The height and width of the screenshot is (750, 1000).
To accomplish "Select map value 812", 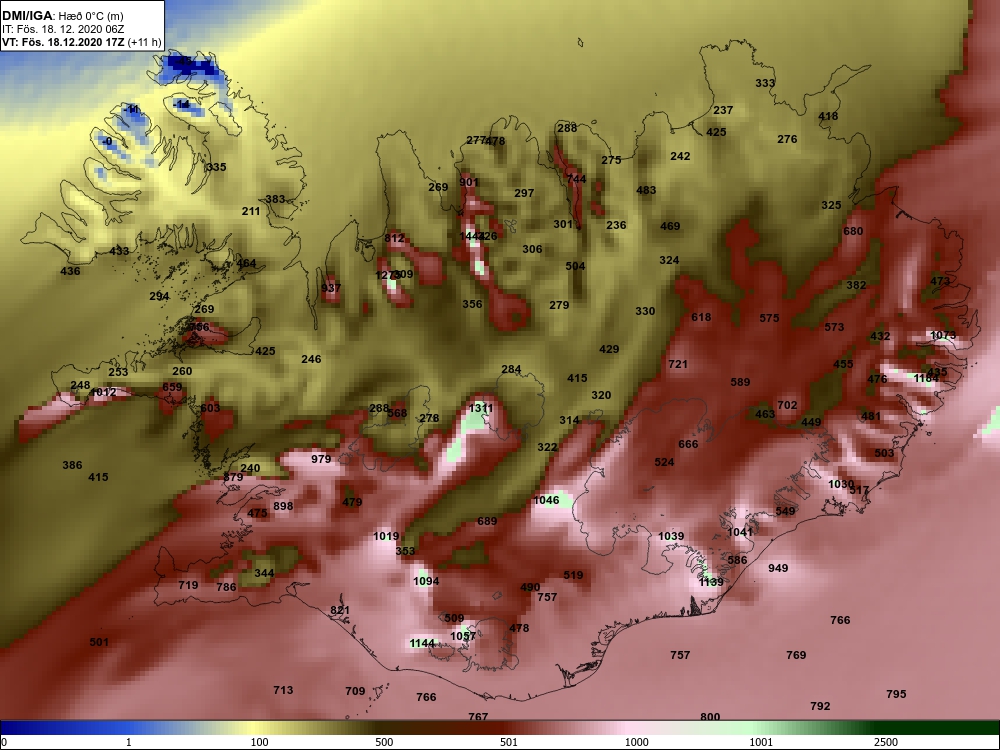I will [x=394, y=239].
